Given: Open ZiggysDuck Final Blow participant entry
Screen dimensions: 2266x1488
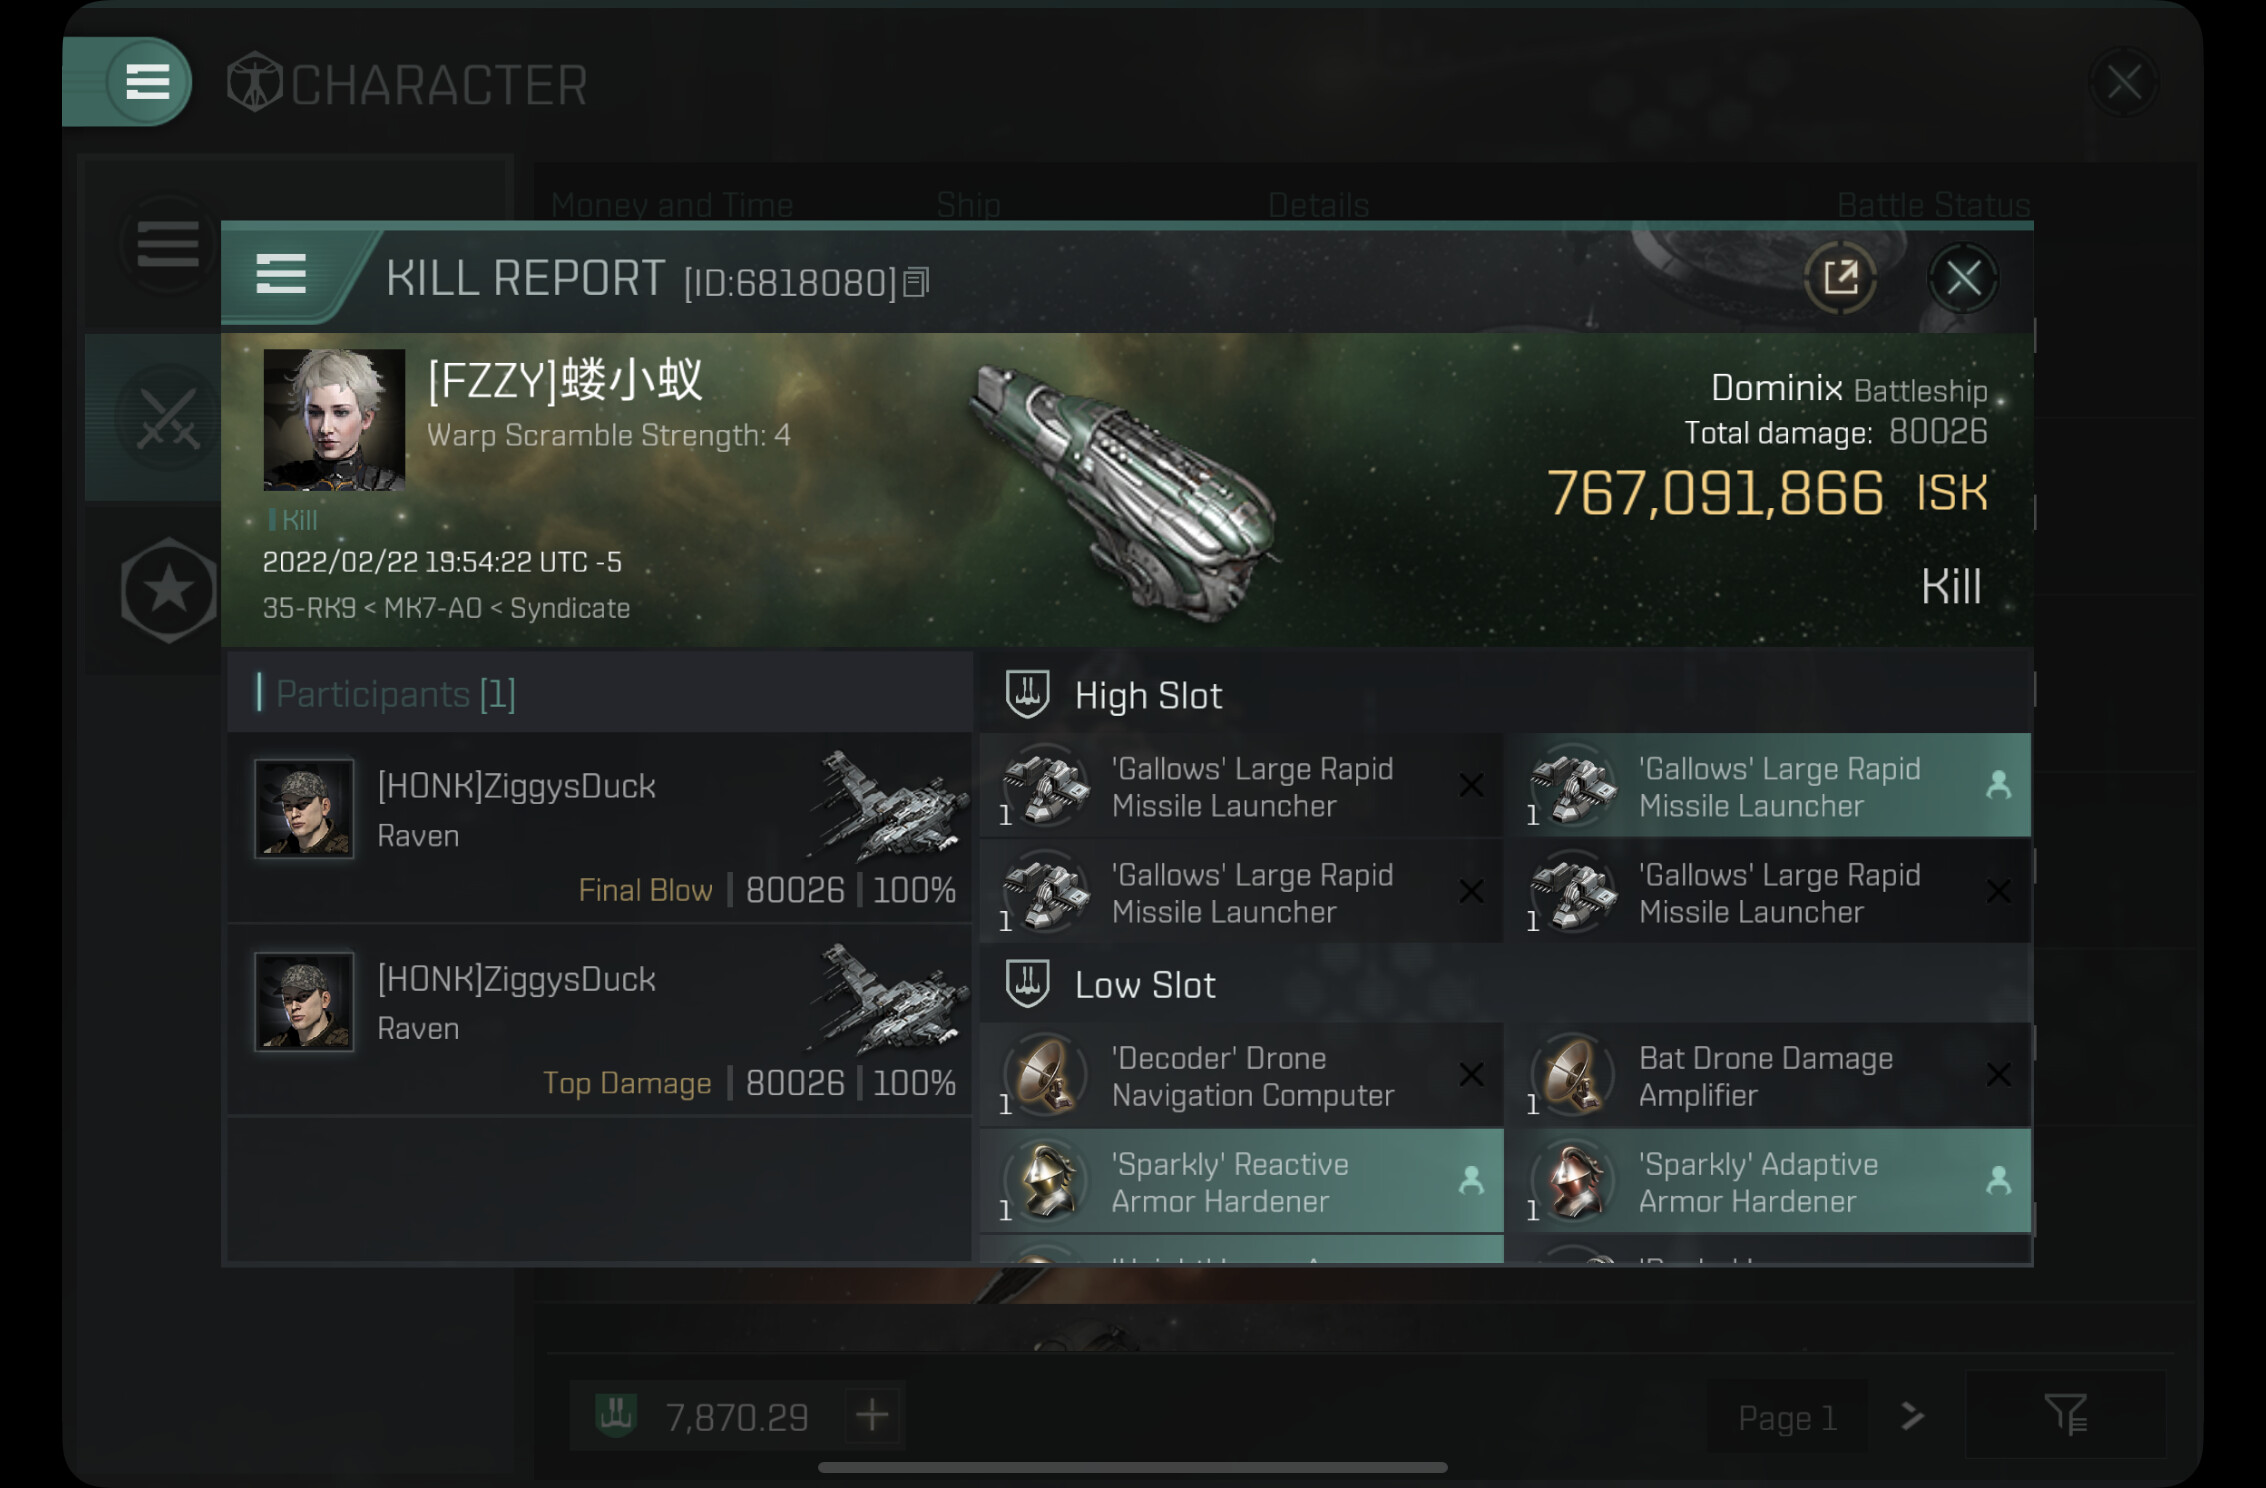Looking at the screenshot, I should 600,828.
